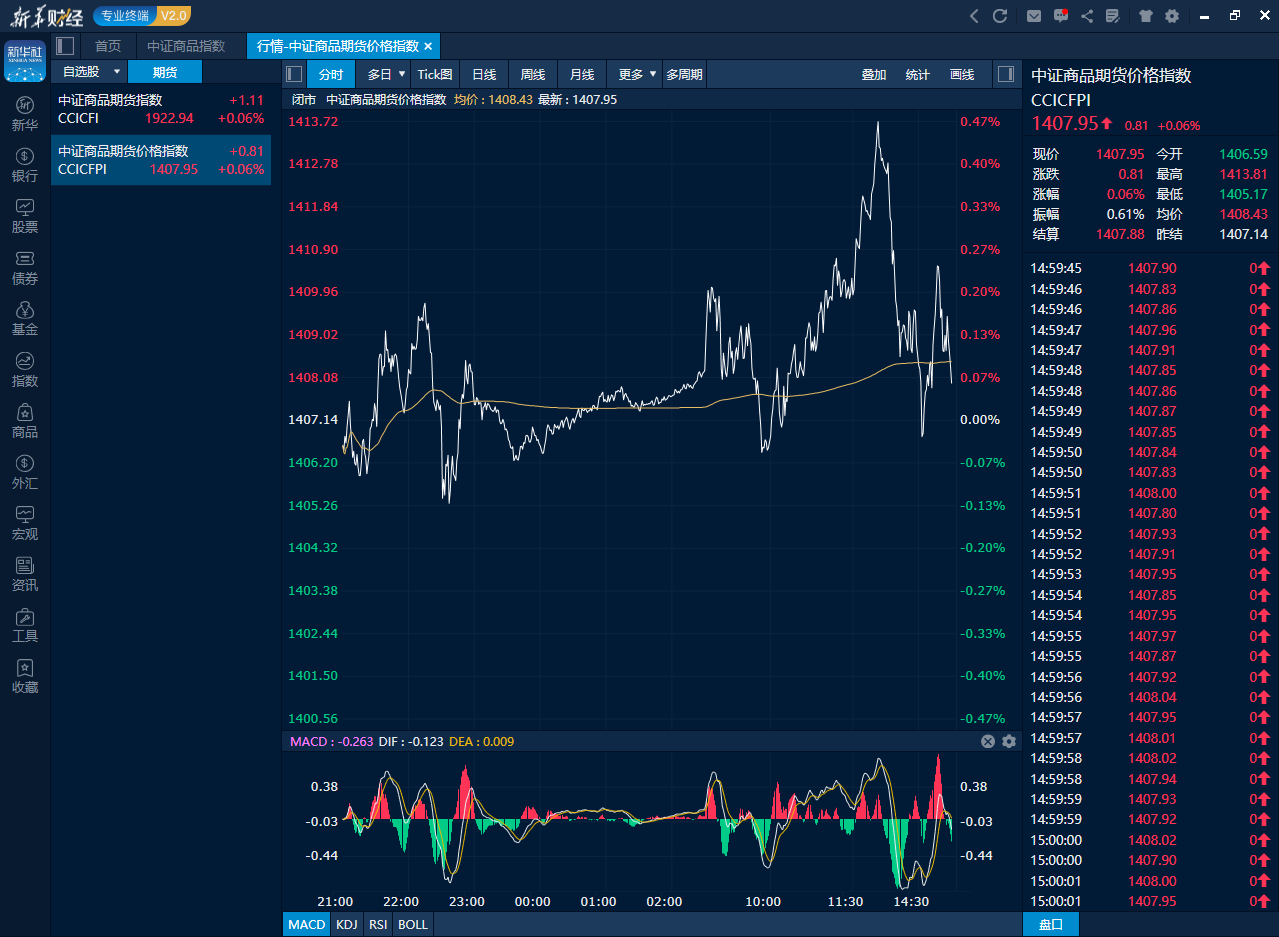Close the MACD indicator panel
The height and width of the screenshot is (937, 1279).
tap(988, 741)
